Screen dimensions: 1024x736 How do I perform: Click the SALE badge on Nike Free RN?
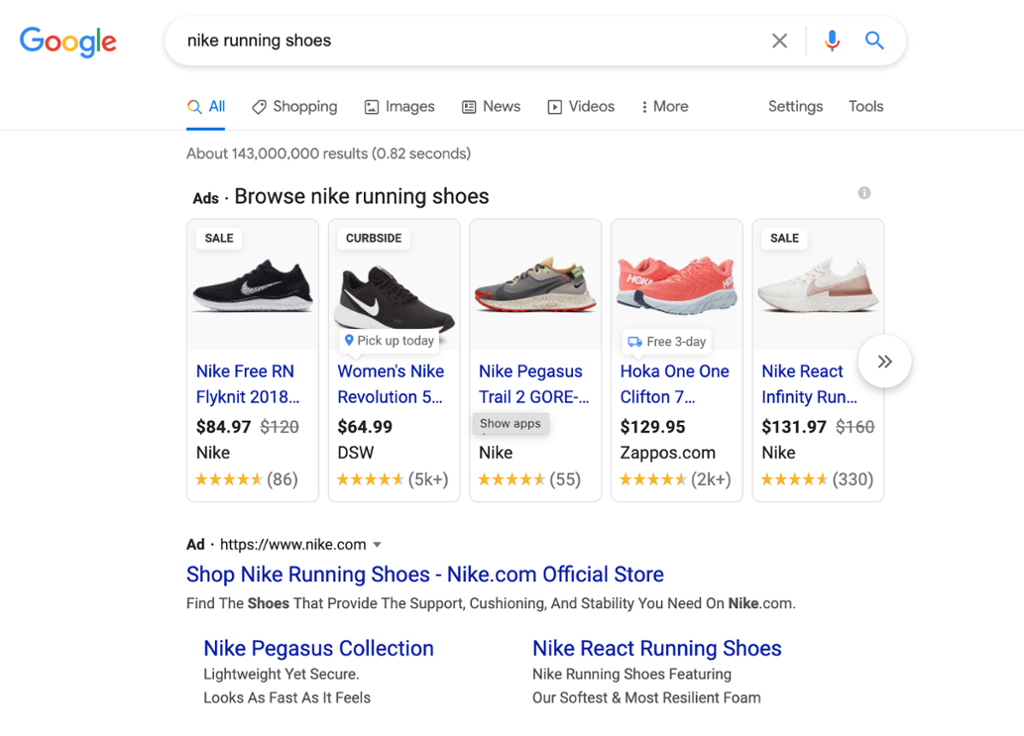(219, 238)
